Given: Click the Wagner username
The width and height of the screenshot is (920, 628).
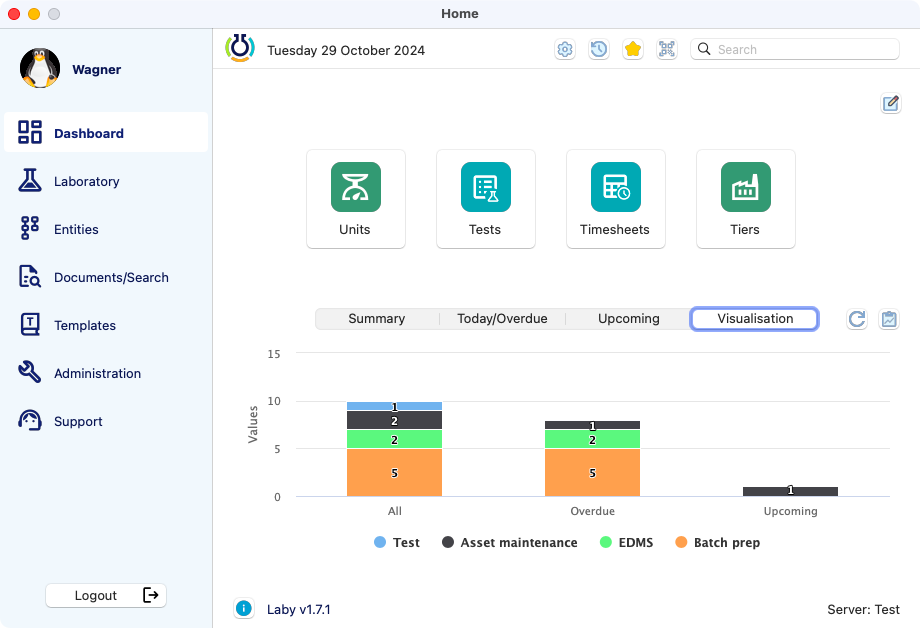Looking at the screenshot, I should click(x=97, y=69).
